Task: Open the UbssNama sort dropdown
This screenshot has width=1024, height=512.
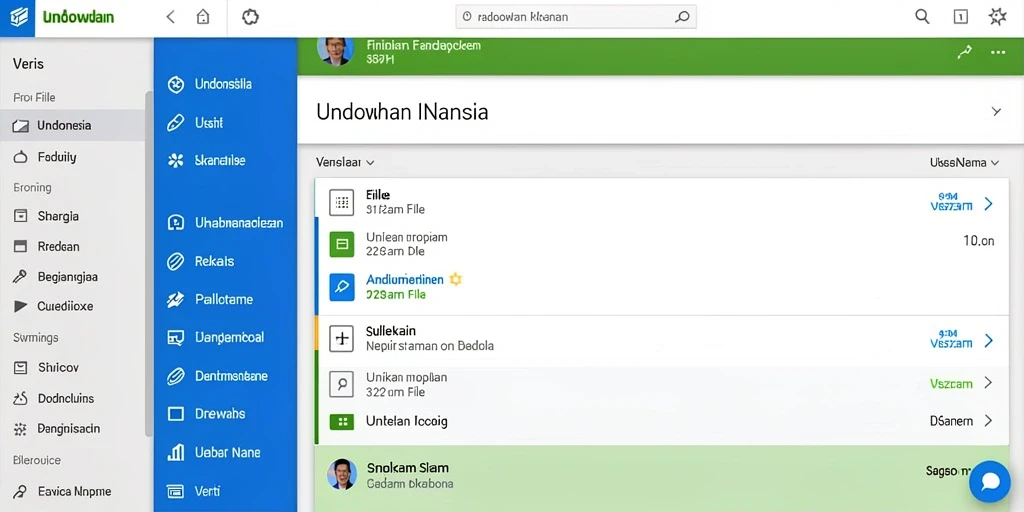Action: (964, 163)
